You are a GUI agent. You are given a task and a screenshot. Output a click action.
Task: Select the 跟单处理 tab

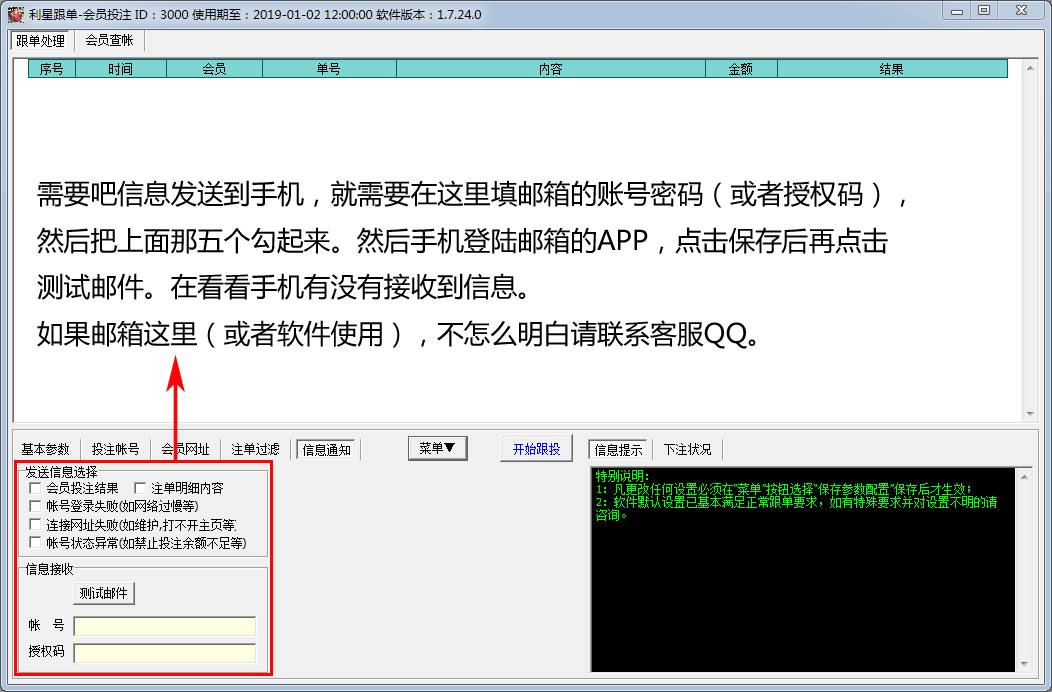(40, 41)
